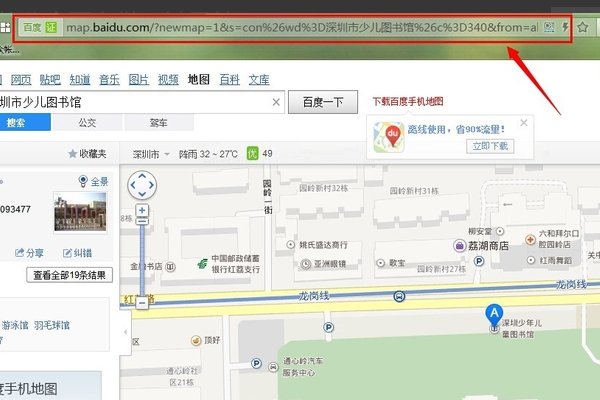Click the browser address bar URL
The width and height of the screenshot is (600, 400).
coord(302,27)
